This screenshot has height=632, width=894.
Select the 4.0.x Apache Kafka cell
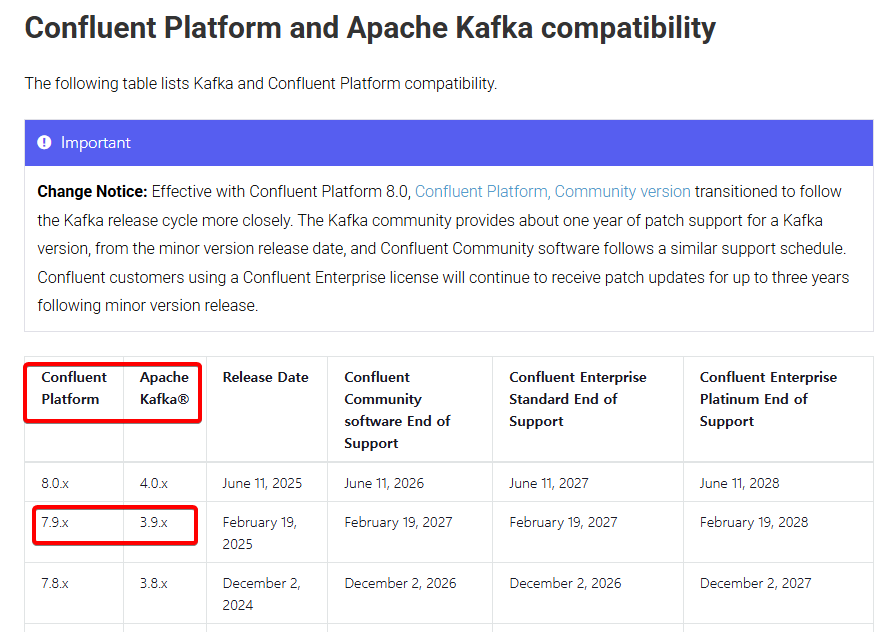[154, 483]
